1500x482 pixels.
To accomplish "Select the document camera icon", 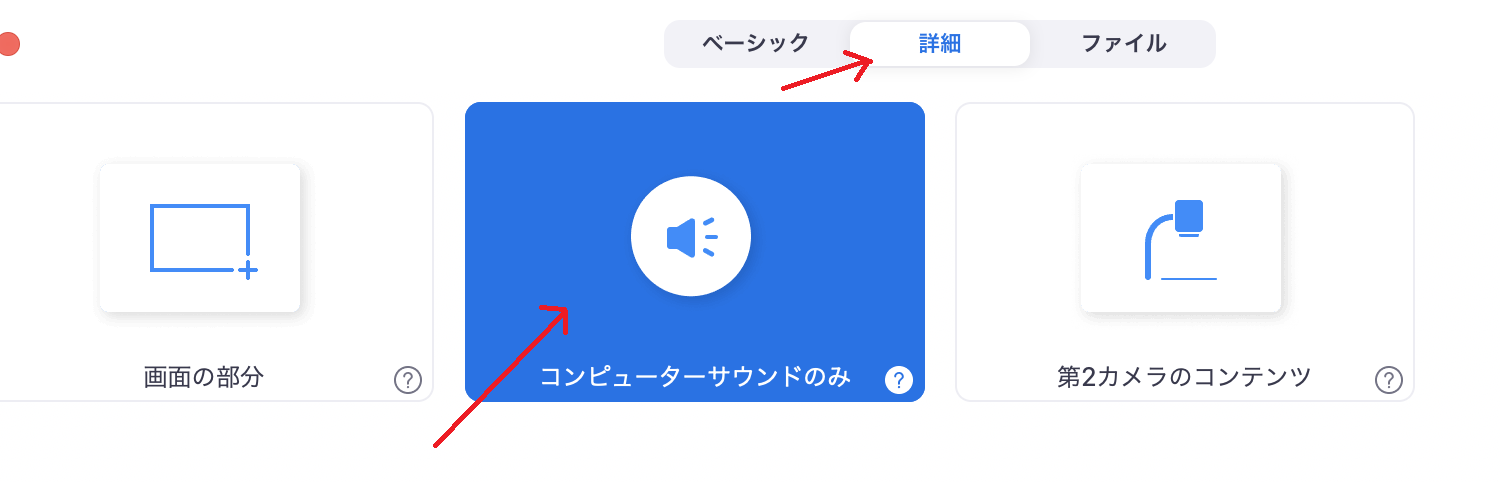I will [x=1180, y=240].
